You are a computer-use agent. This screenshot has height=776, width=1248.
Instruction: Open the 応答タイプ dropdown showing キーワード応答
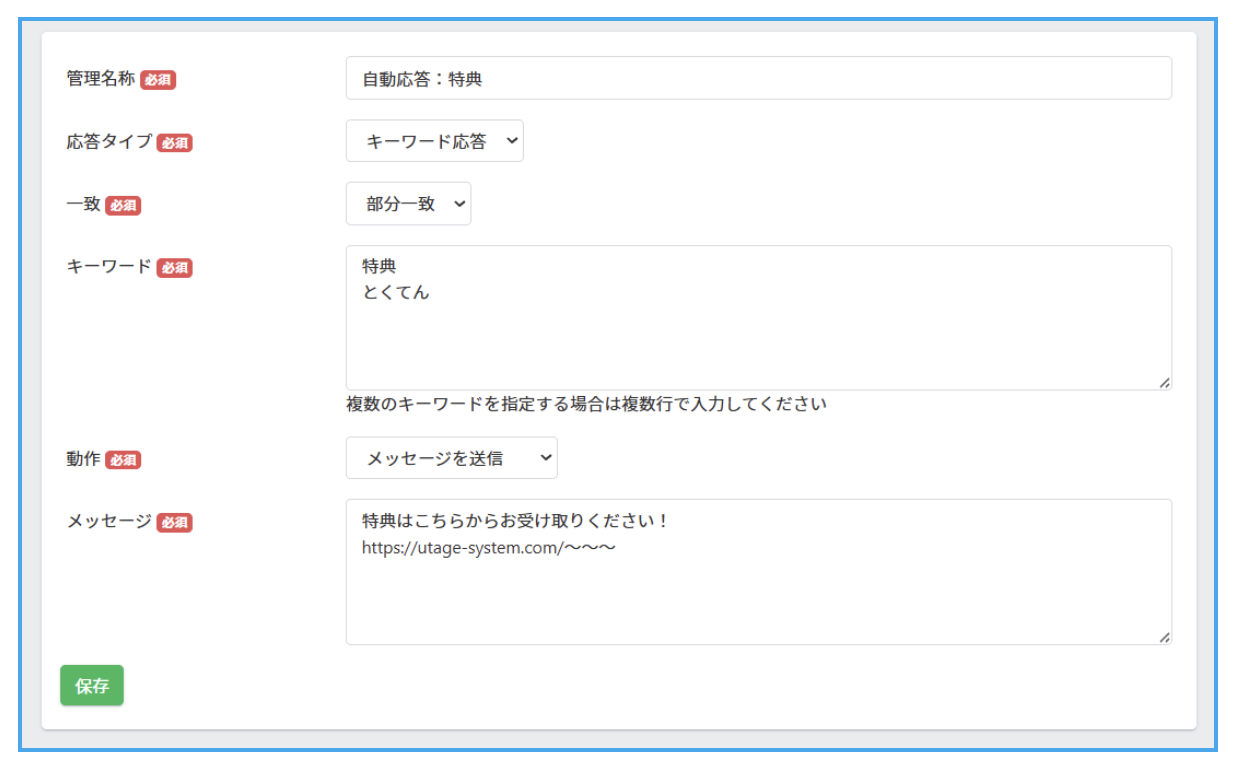pos(434,141)
